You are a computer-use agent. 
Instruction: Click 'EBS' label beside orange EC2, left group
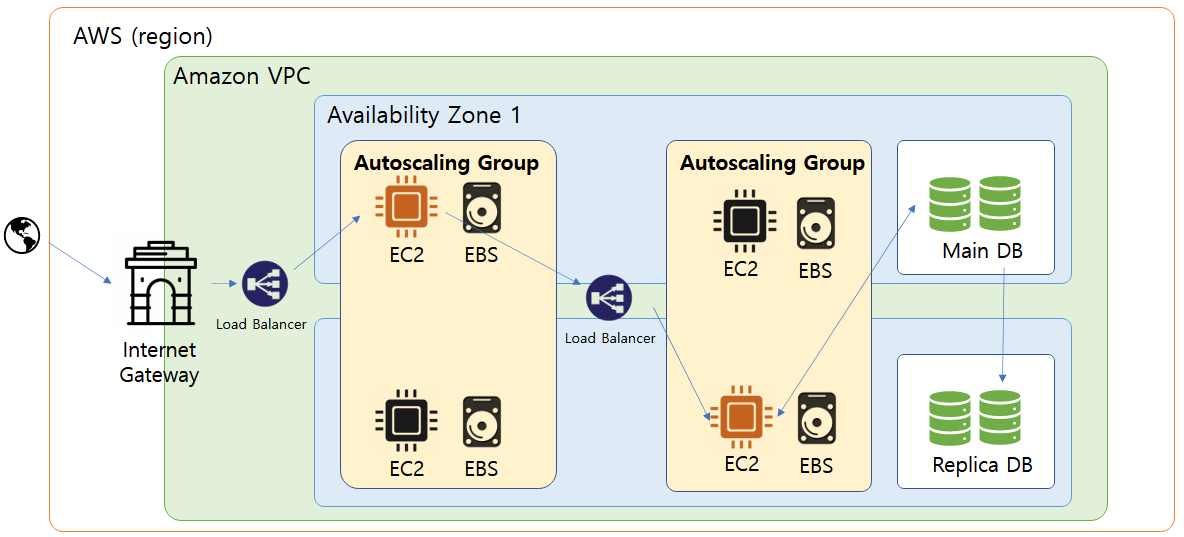pos(482,255)
